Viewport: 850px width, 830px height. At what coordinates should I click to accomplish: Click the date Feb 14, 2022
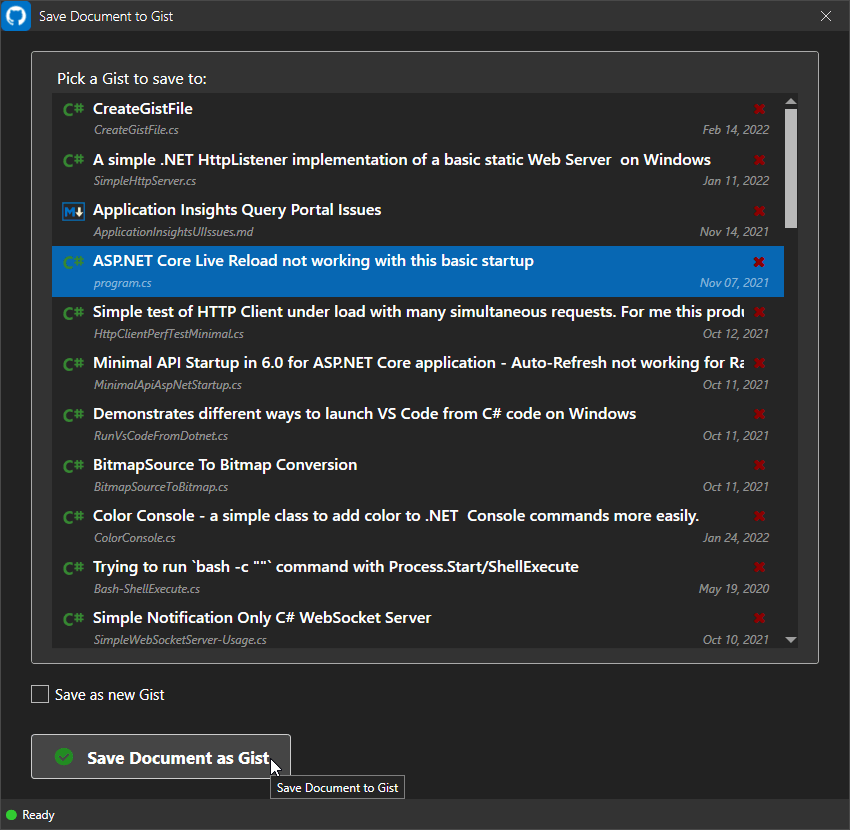click(736, 130)
